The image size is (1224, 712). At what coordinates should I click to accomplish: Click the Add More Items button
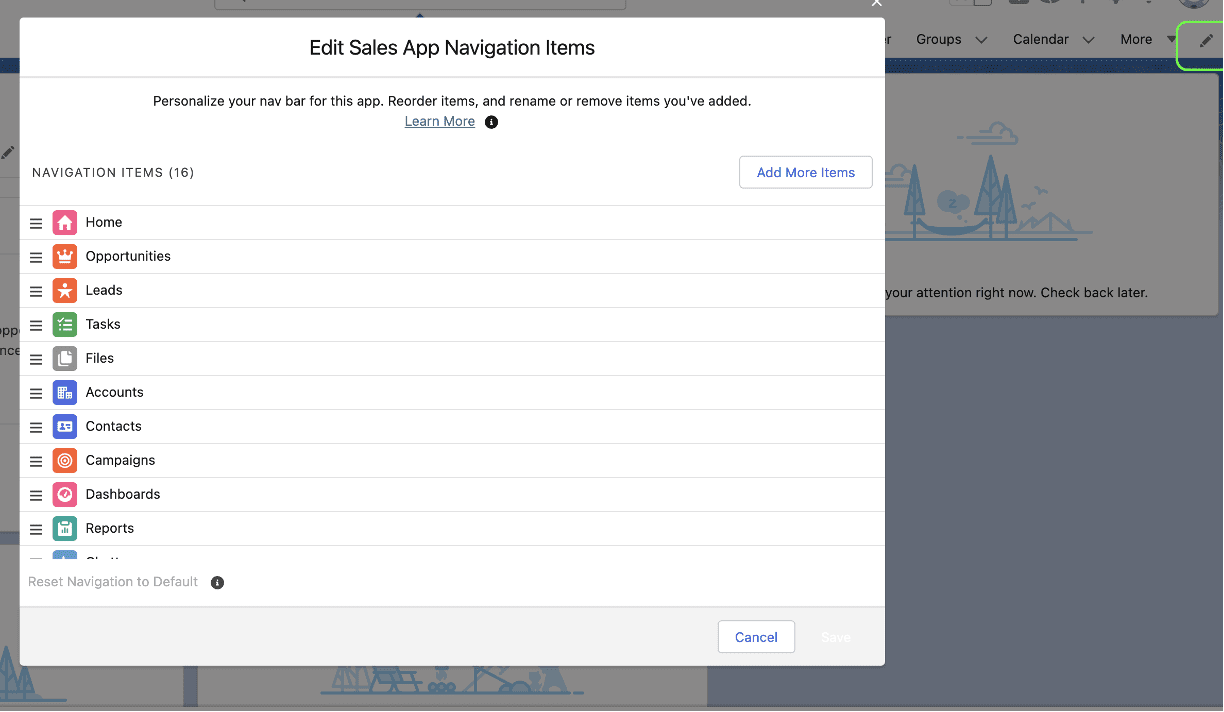pyautogui.click(x=805, y=172)
